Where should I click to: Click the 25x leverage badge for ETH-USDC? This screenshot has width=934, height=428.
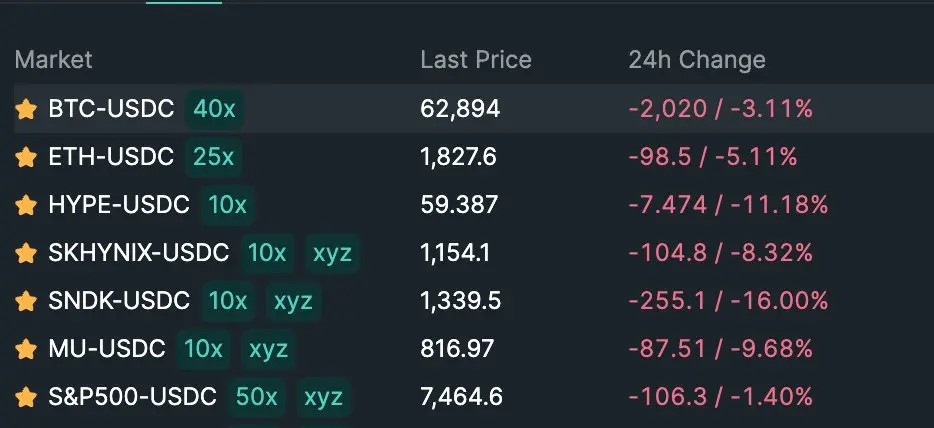(213, 157)
